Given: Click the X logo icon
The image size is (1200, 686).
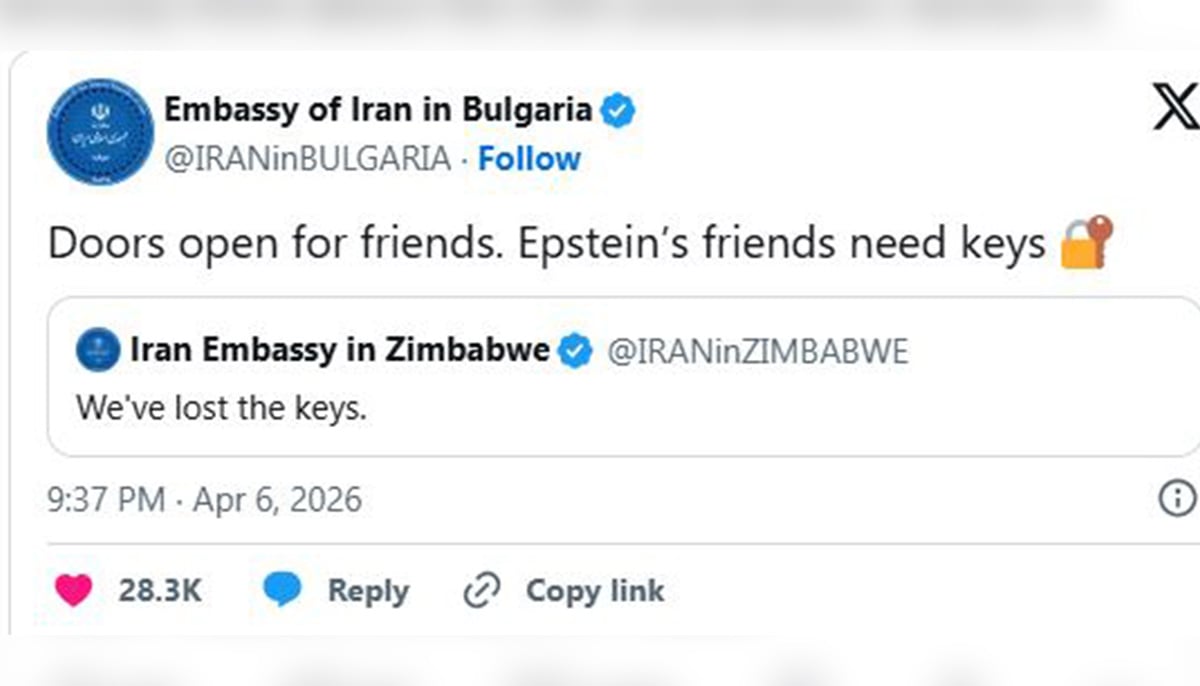Looking at the screenshot, I should (x=1176, y=107).
